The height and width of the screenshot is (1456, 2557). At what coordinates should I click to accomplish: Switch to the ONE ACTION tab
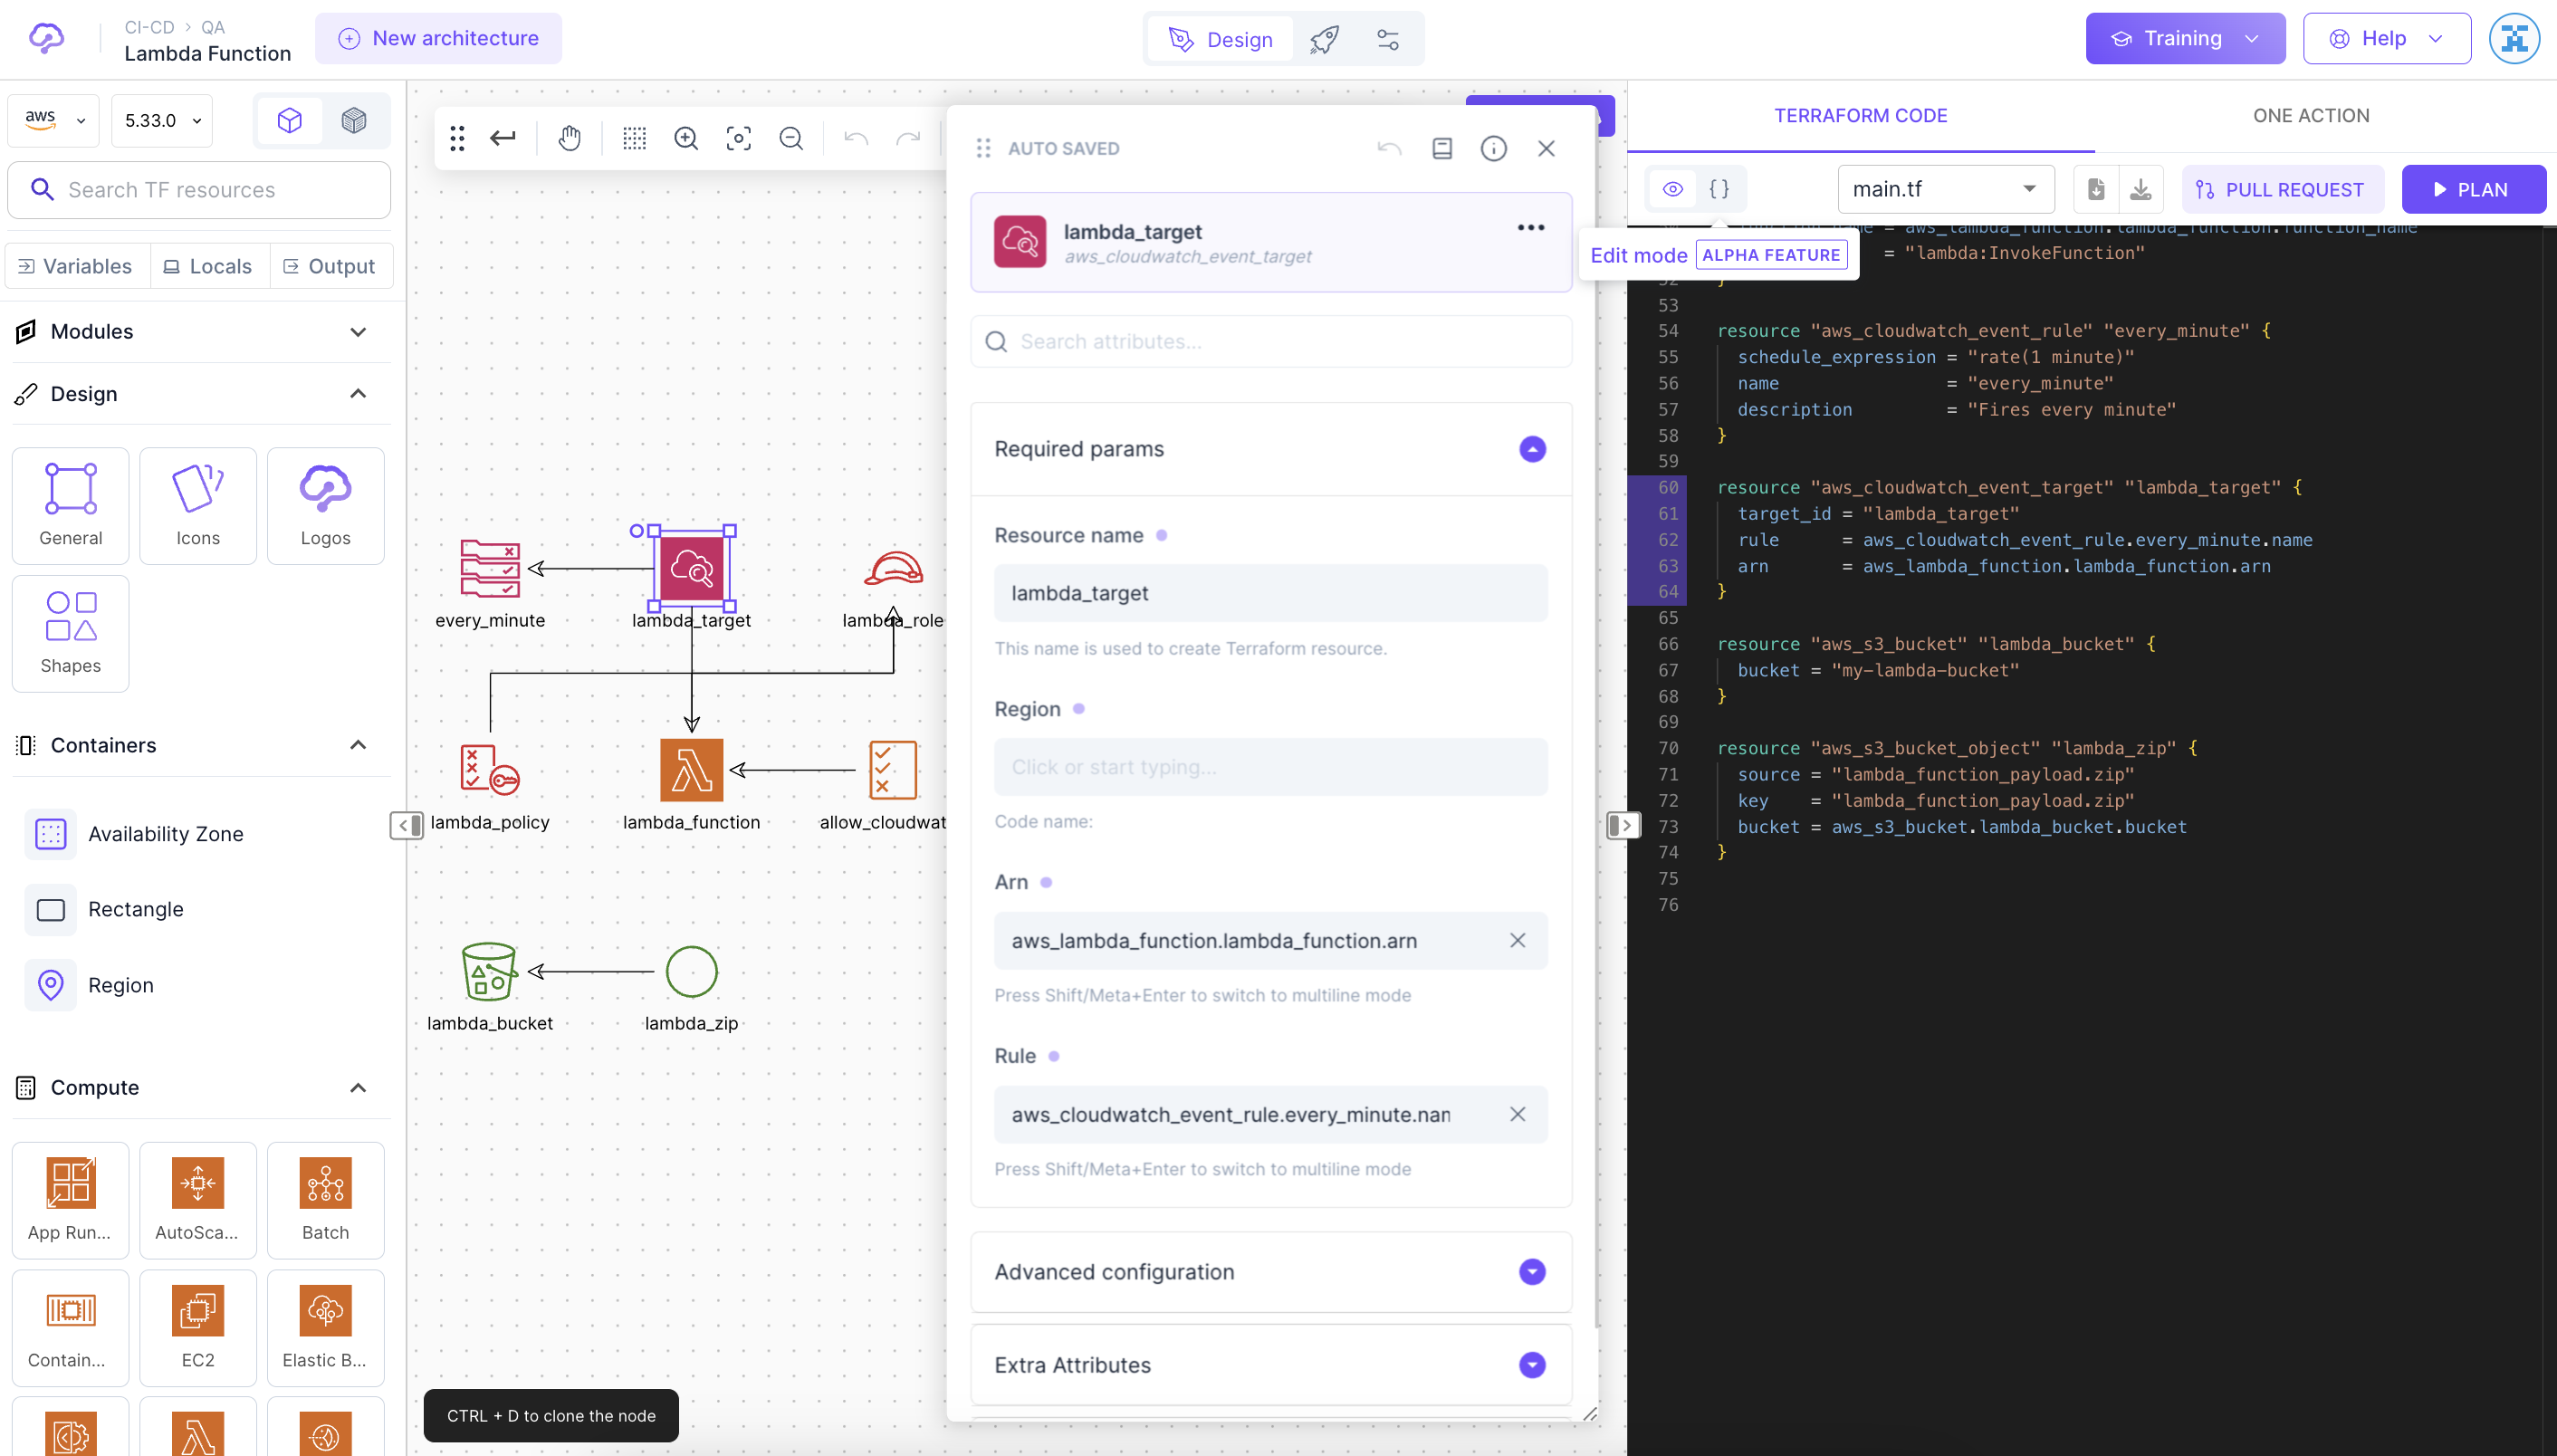click(2311, 115)
